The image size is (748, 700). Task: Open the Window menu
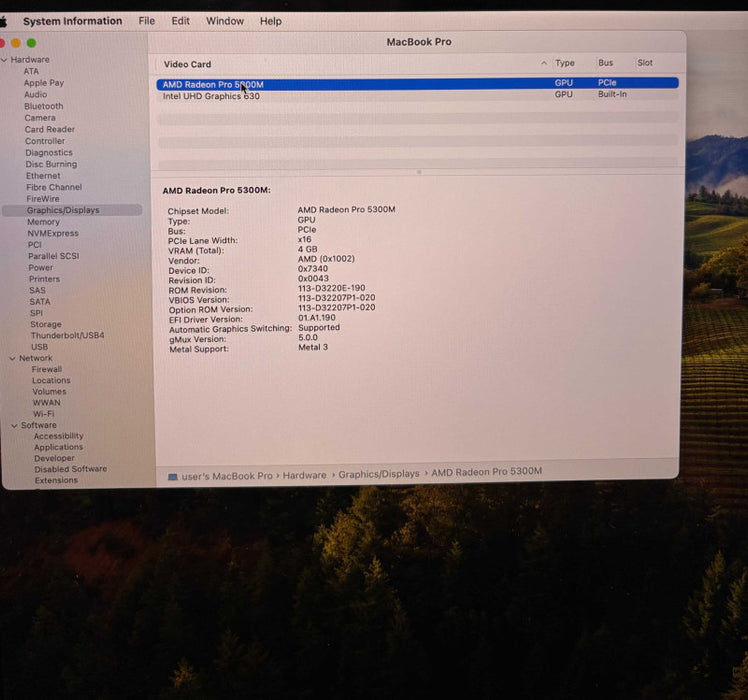coord(225,21)
